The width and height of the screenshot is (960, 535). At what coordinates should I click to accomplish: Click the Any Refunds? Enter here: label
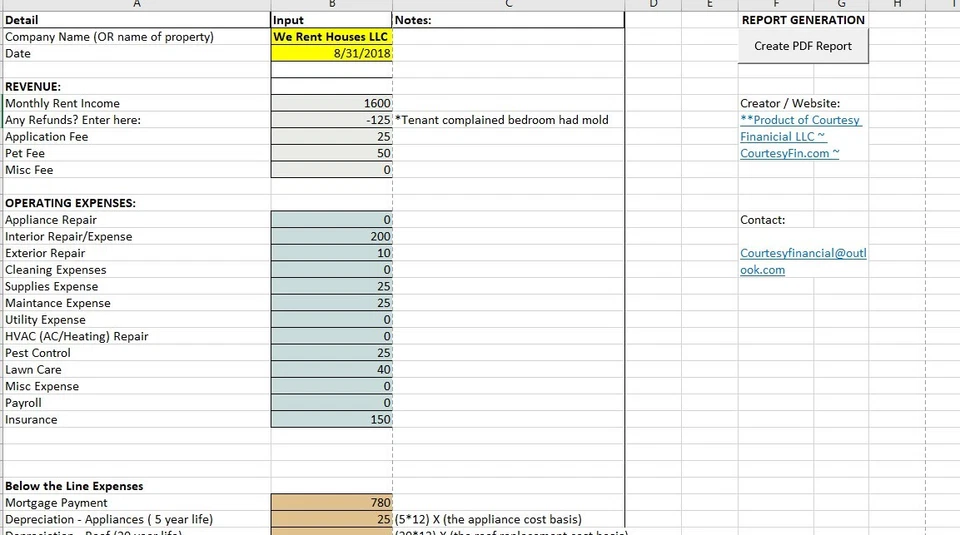tap(73, 120)
